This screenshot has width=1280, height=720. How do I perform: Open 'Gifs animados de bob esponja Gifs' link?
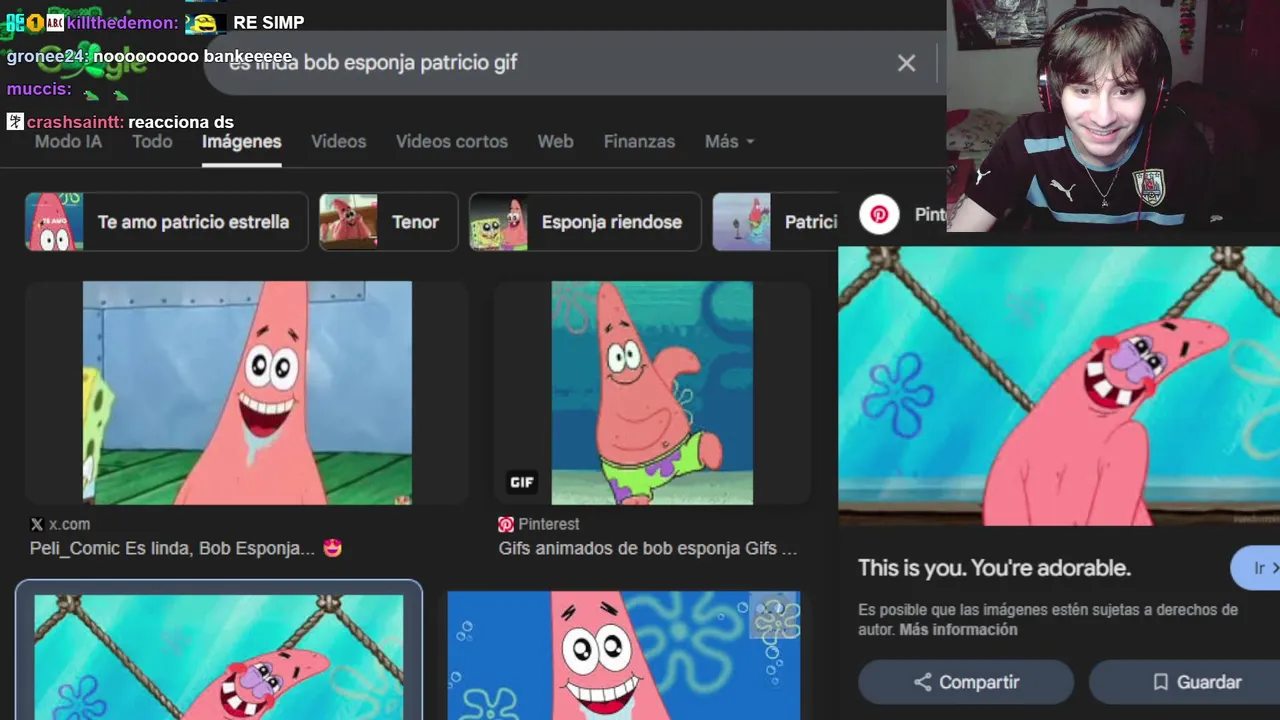tap(648, 548)
